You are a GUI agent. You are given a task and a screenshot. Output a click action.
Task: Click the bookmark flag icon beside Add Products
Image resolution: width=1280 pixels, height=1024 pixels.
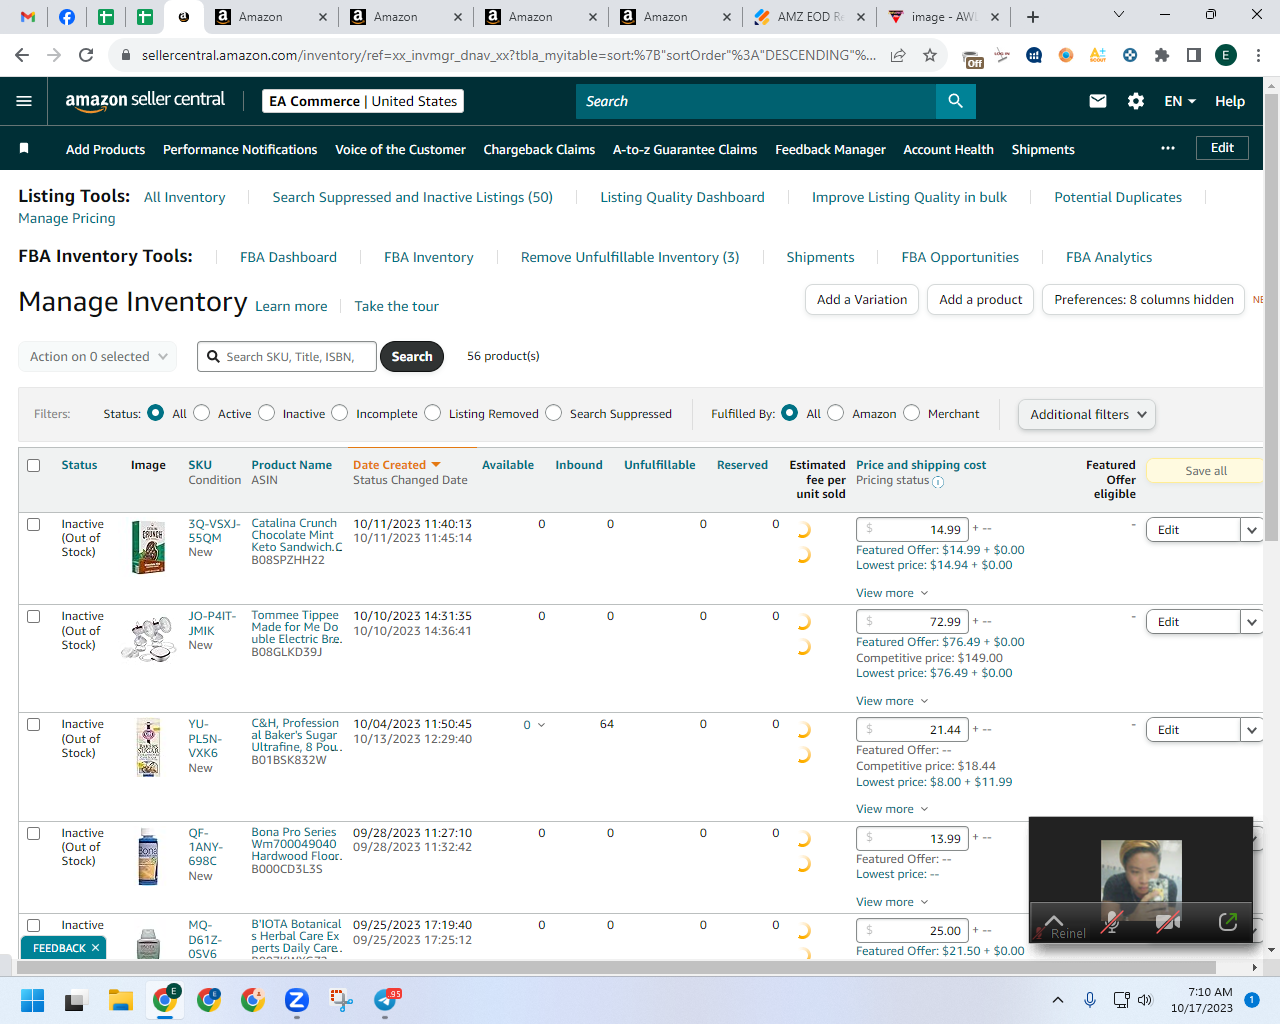tap(24, 149)
